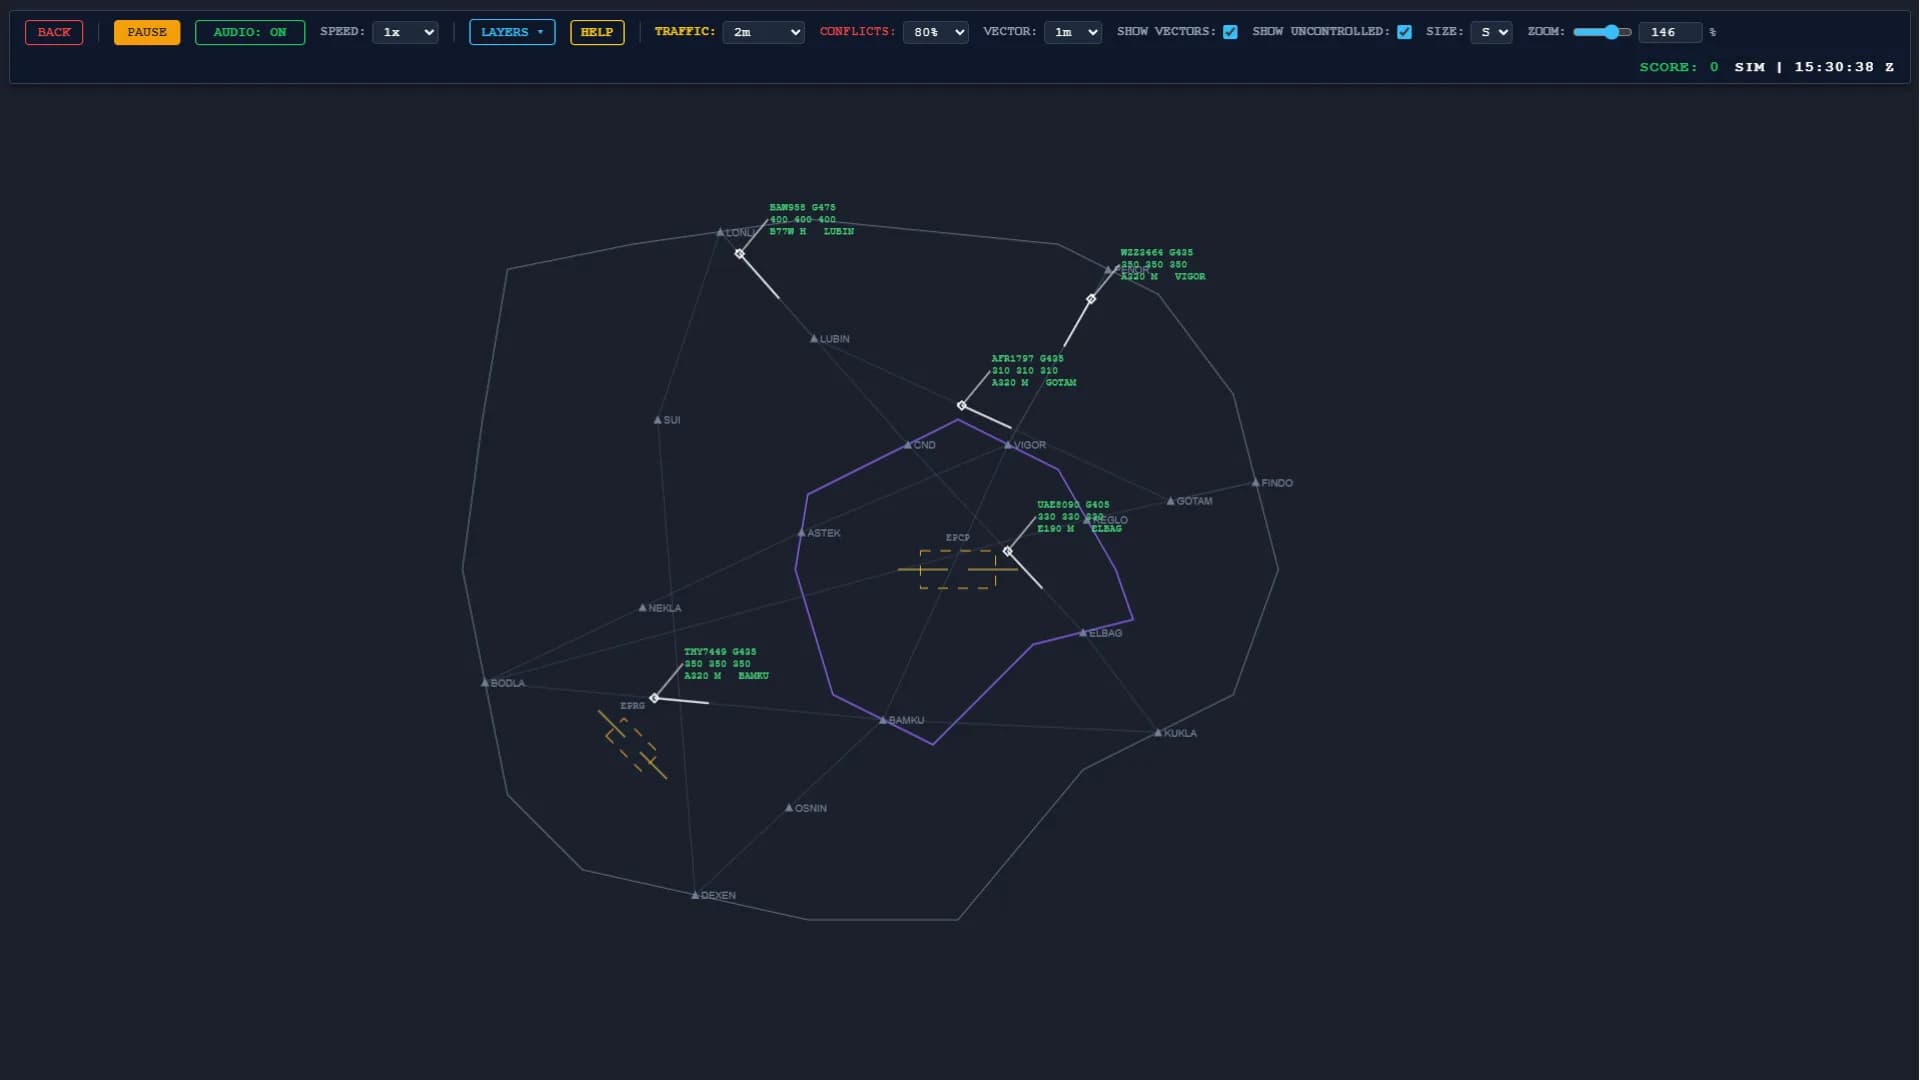1920x1080 pixels.
Task: Click the EPCP airport runway symbol
Action: click(958, 569)
